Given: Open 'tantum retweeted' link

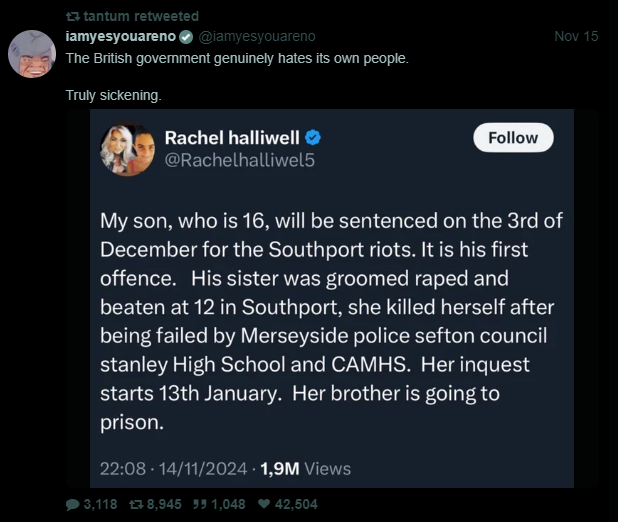Looking at the screenshot, I should [x=141, y=16].
